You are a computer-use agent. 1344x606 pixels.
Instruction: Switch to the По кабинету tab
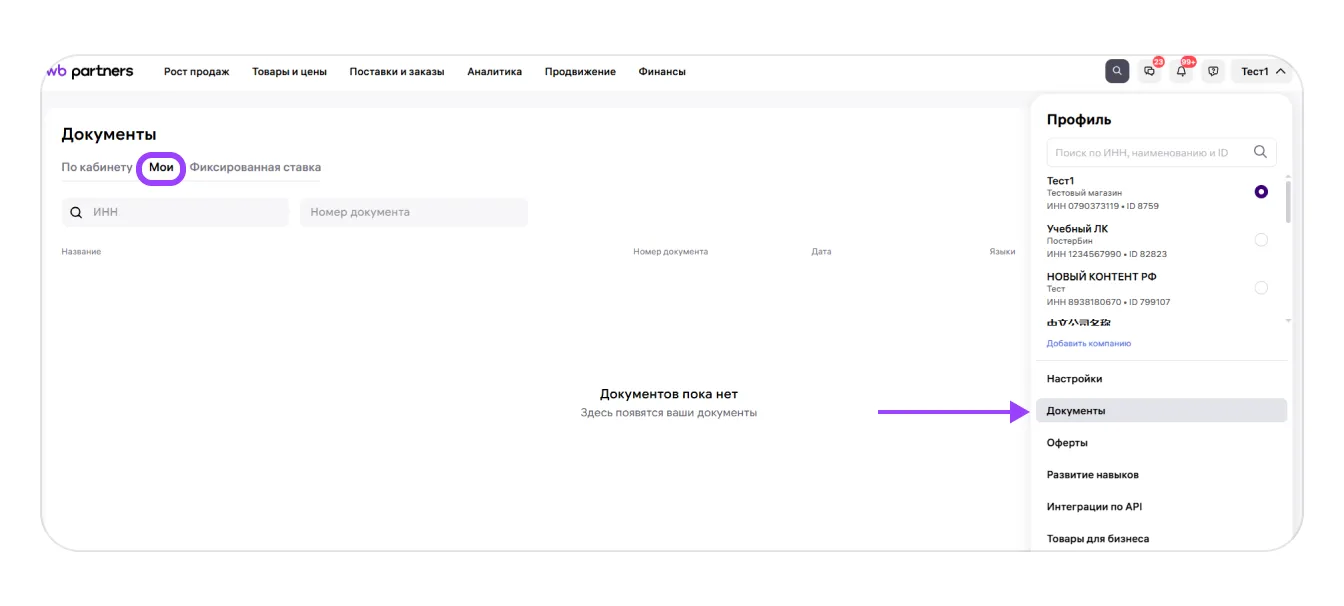[97, 167]
